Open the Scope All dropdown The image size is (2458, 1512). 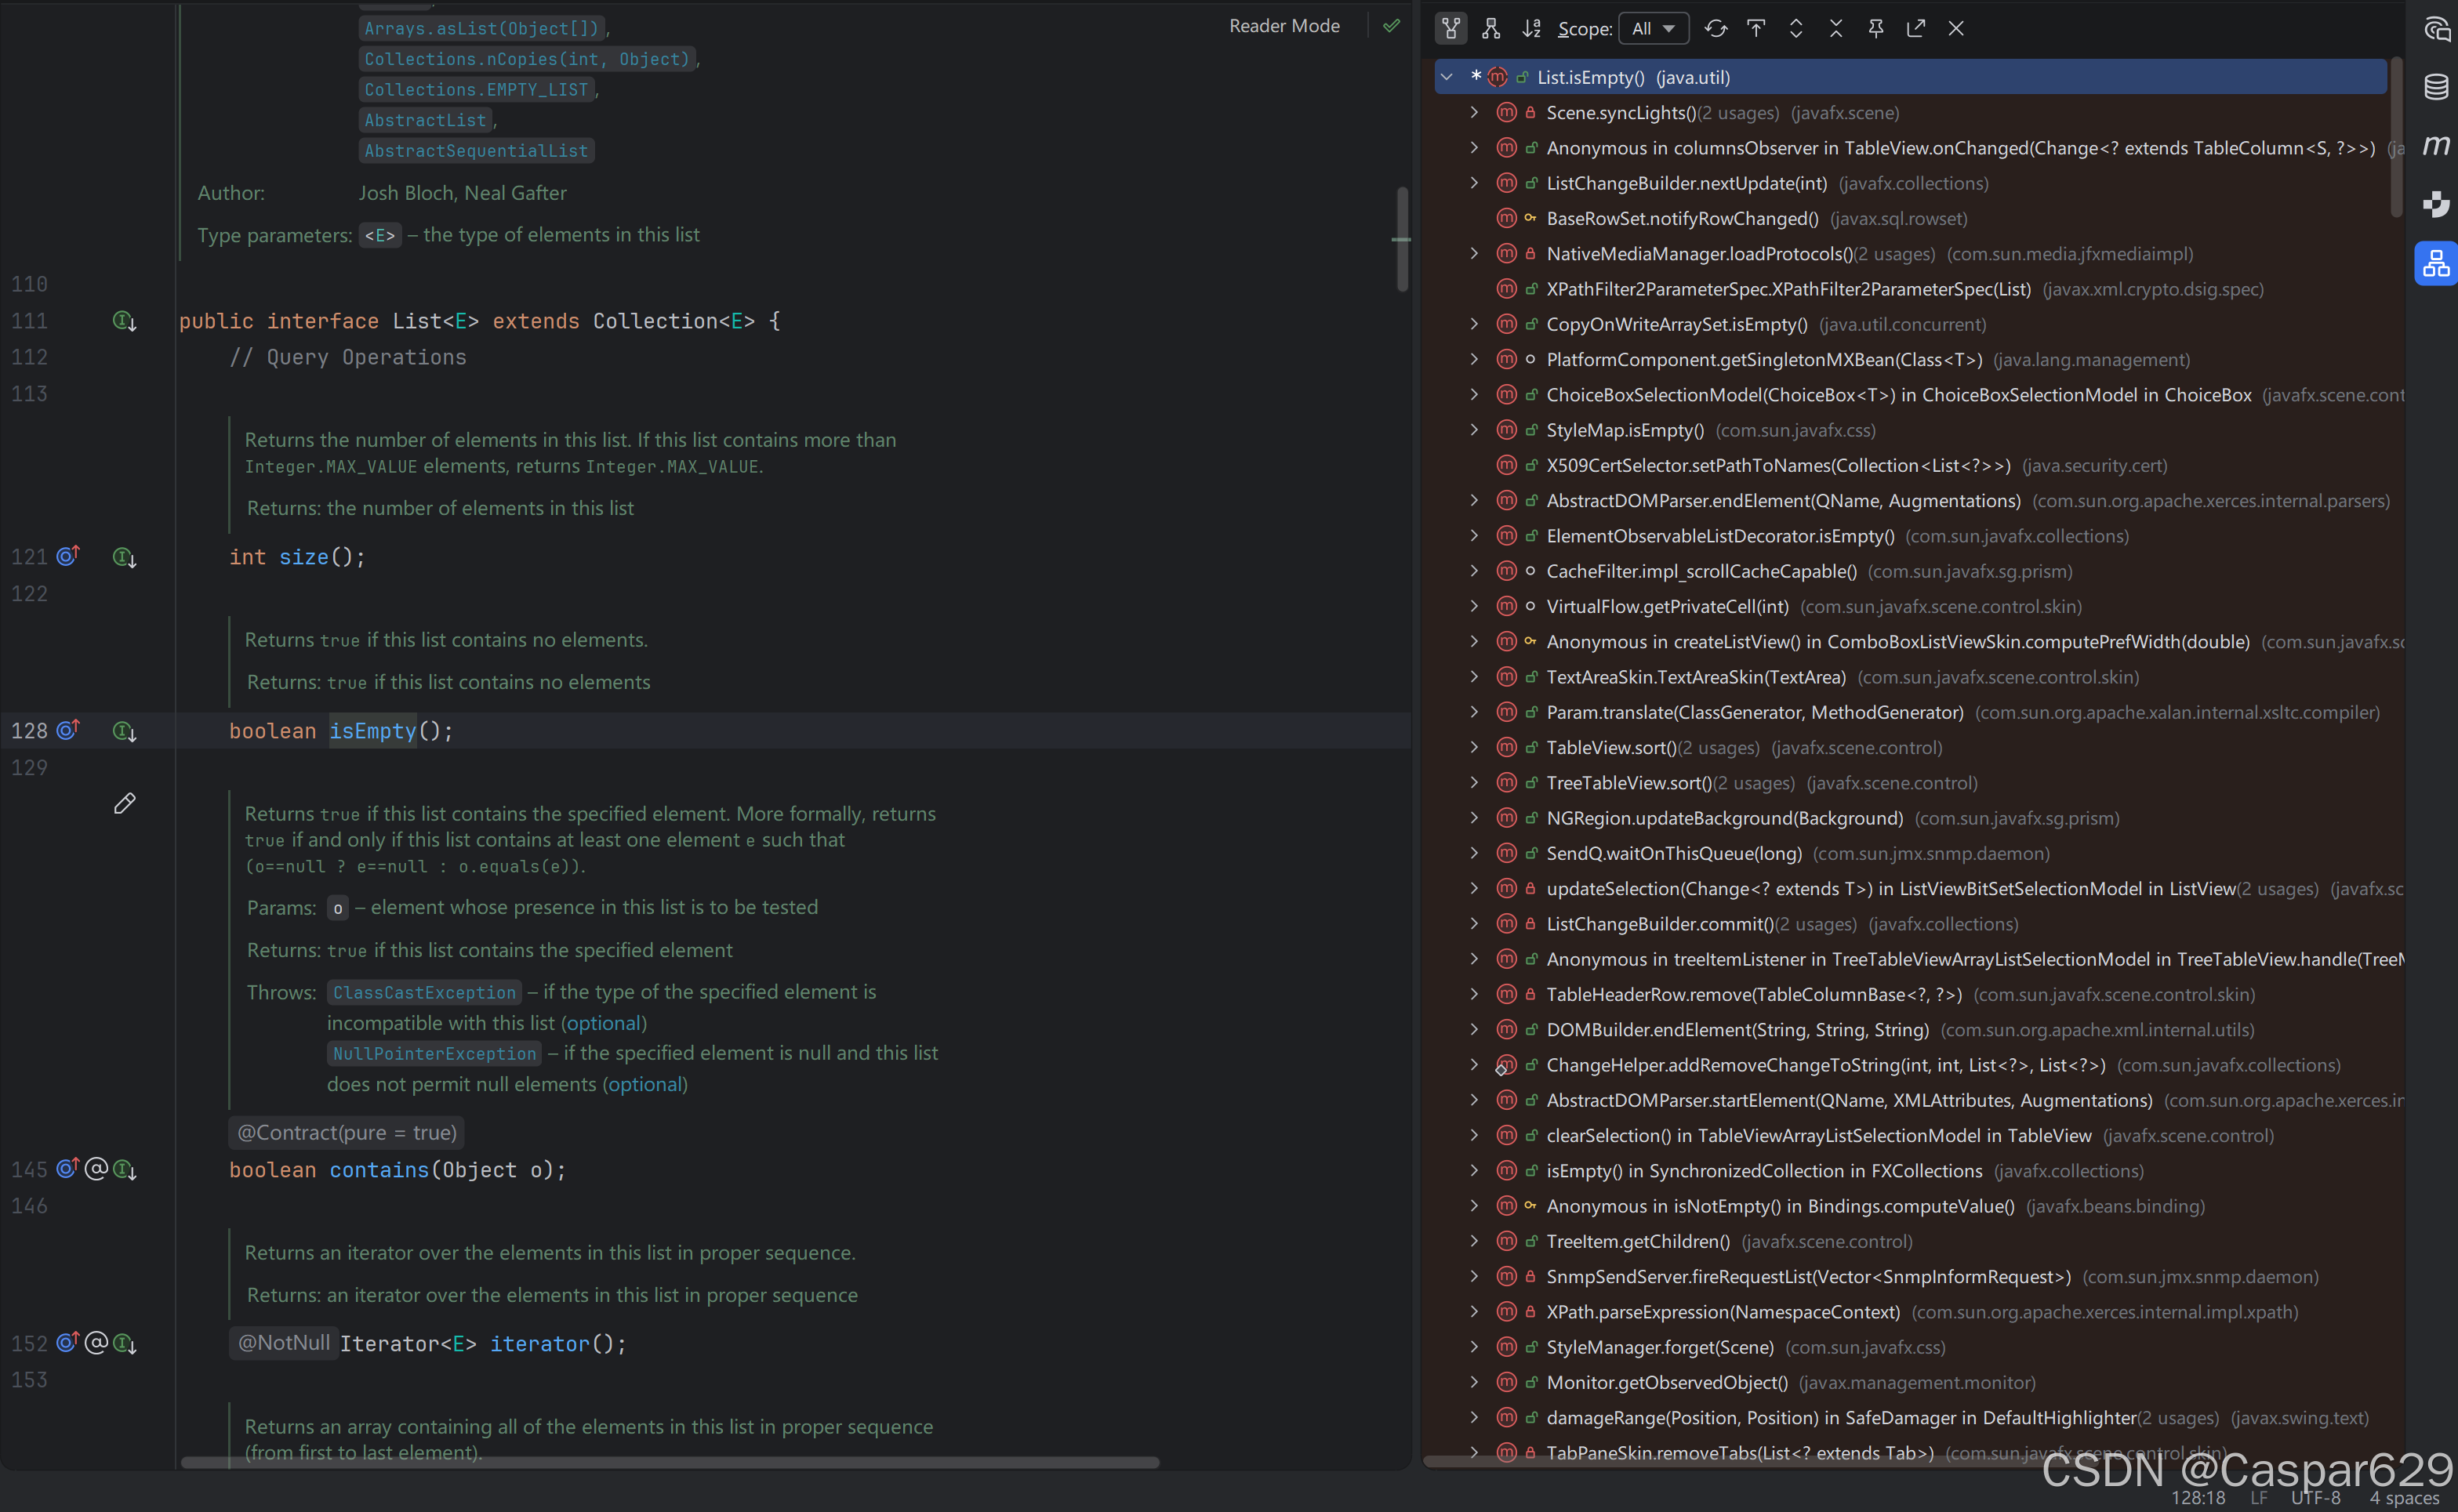coord(1653,29)
